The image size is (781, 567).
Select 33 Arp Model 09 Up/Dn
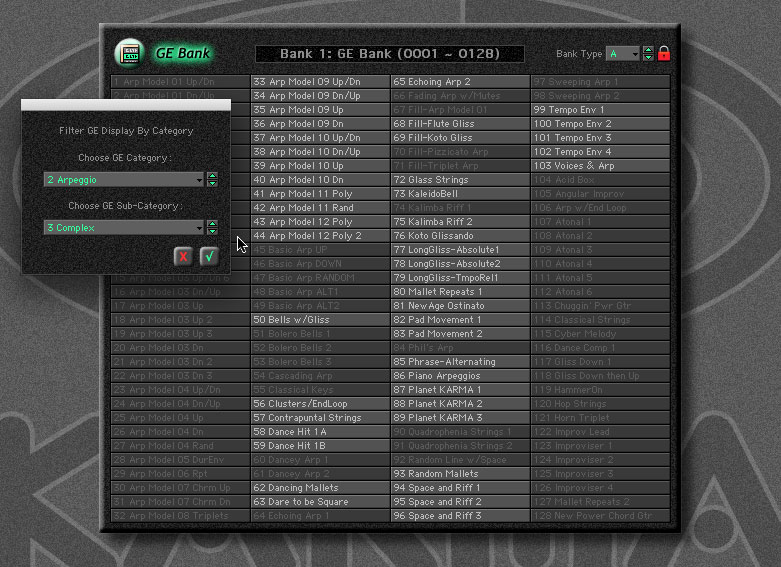pyautogui.click(x=320, y=82)
